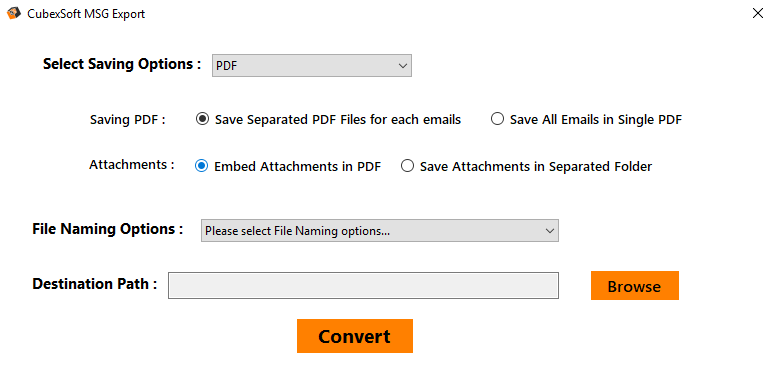Open the Please select File Naming options dropdown
Screen dimensions: 770x378
(x=380, y=231)
